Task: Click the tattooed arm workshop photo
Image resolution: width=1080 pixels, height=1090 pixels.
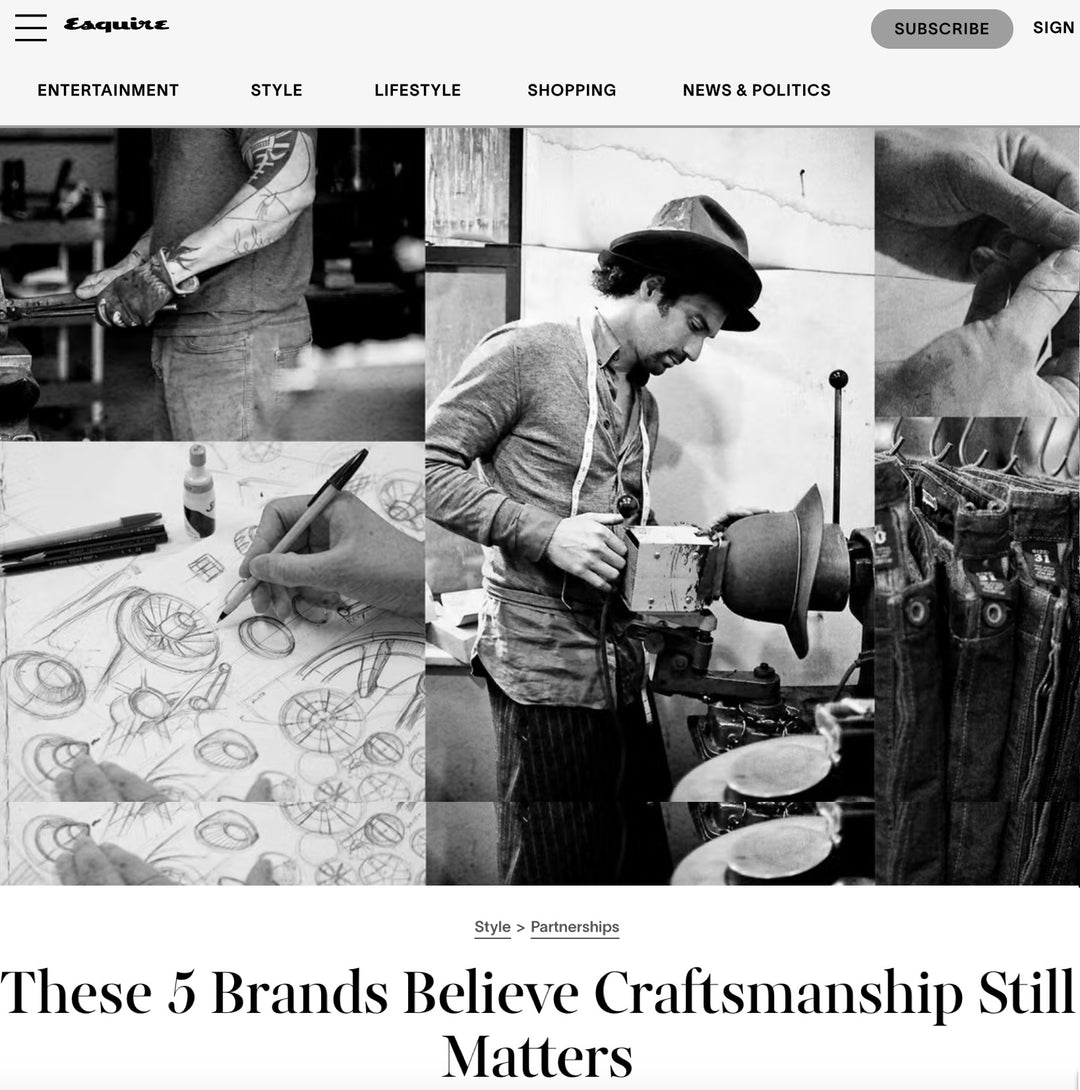Action: (x=212, y=284)
